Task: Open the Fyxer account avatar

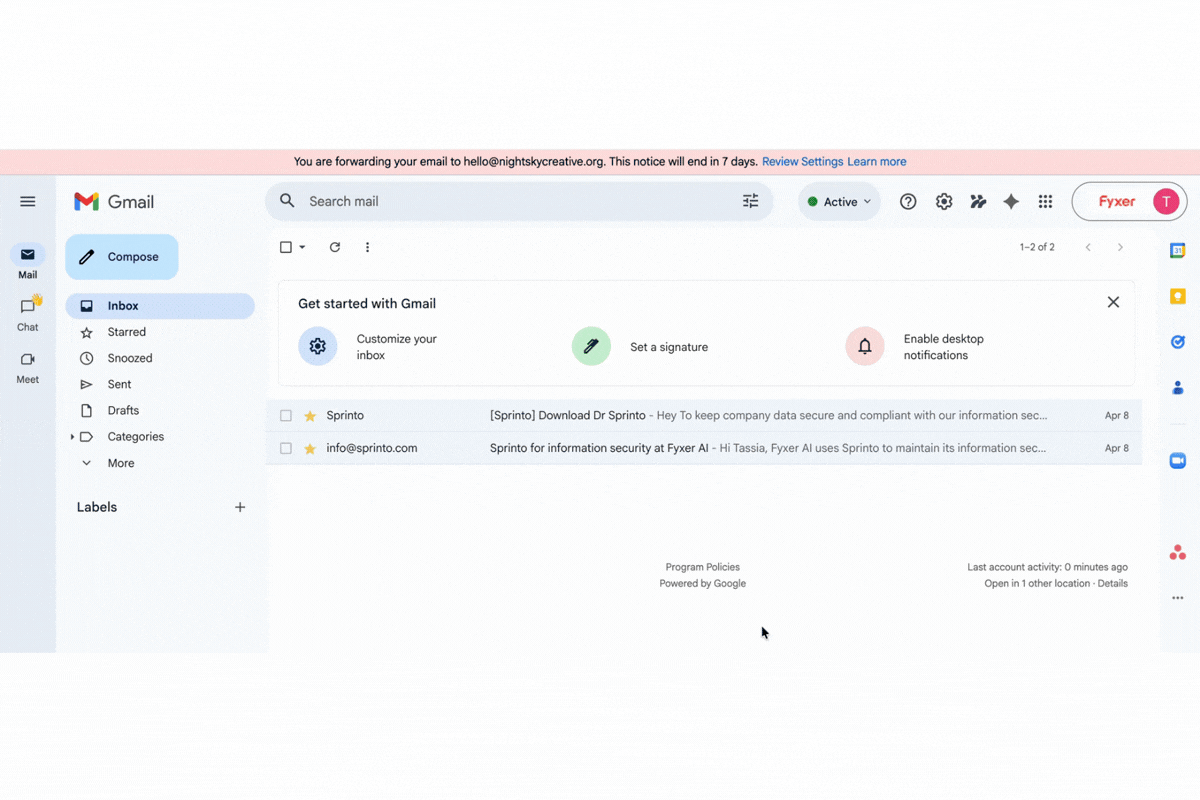Action: point(1165,202)
